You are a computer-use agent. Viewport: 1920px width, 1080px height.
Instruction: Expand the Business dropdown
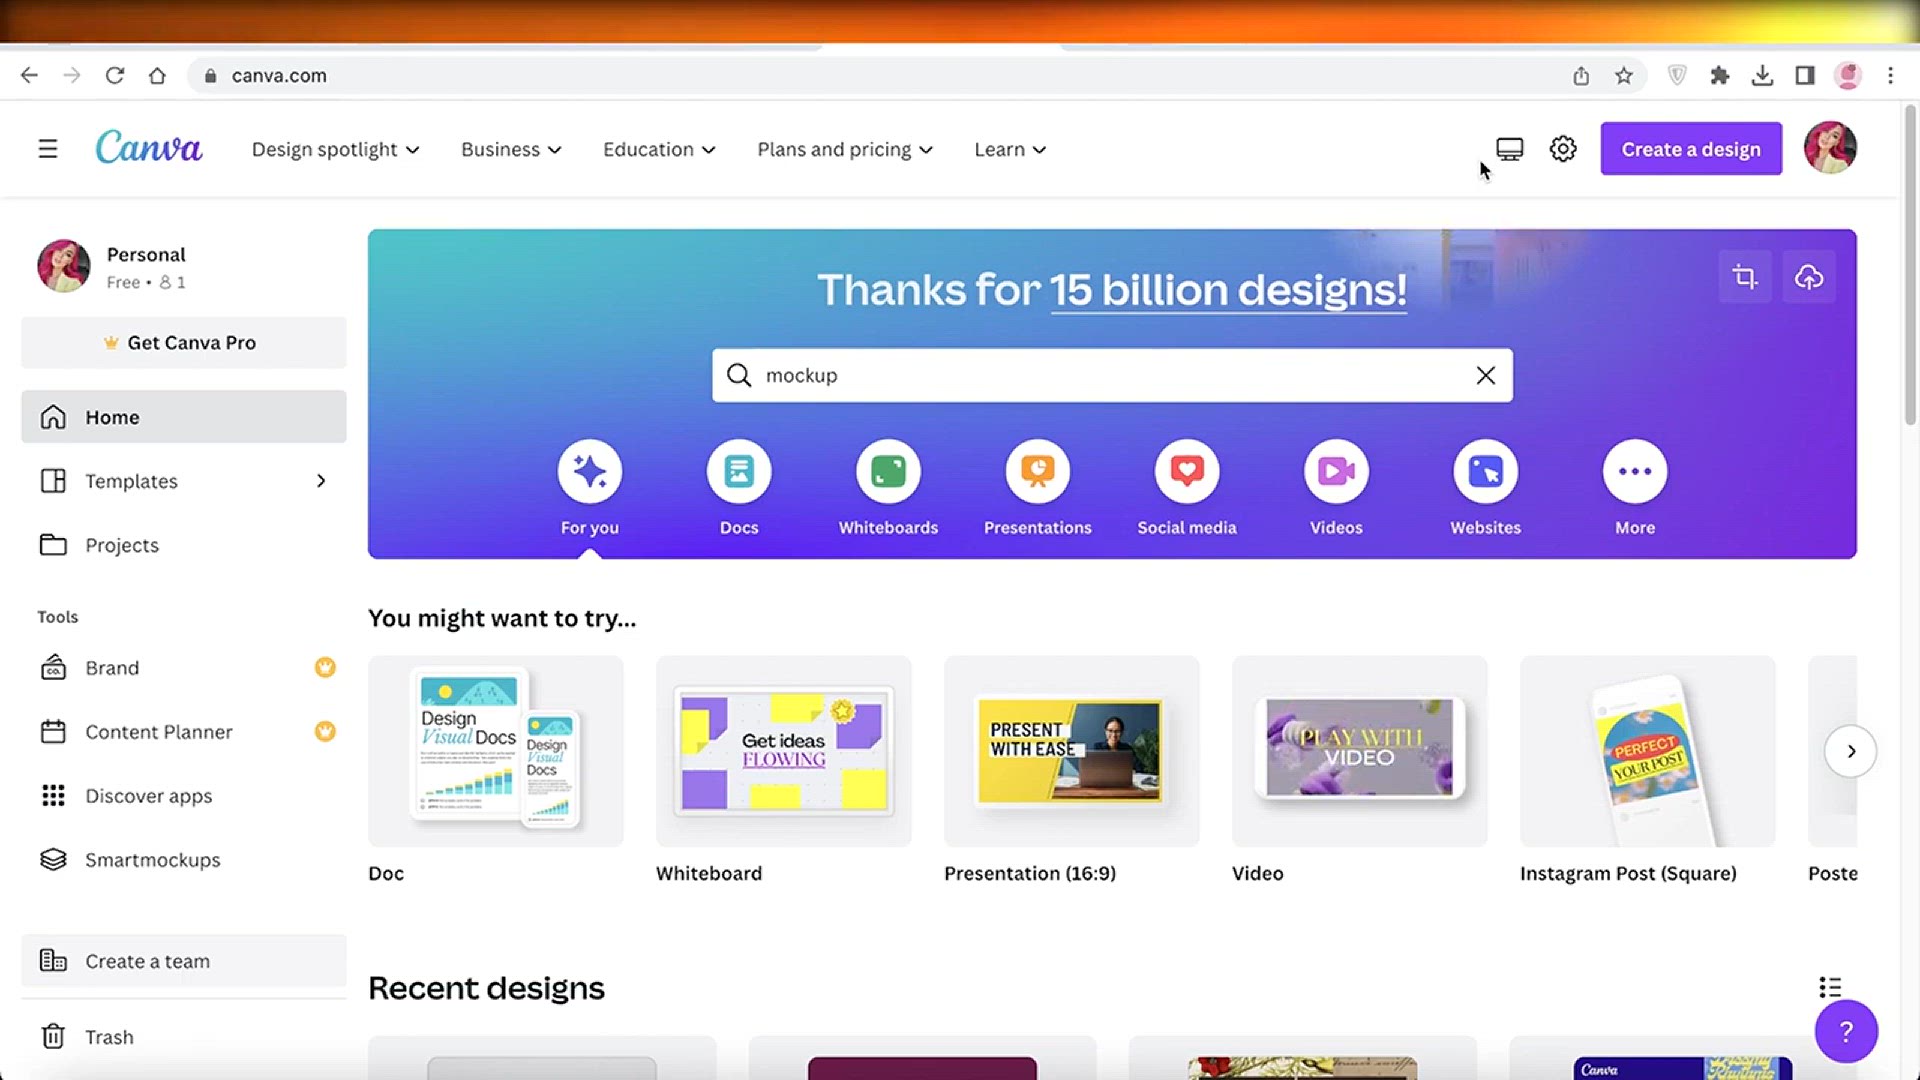click(x=511, y=149)
